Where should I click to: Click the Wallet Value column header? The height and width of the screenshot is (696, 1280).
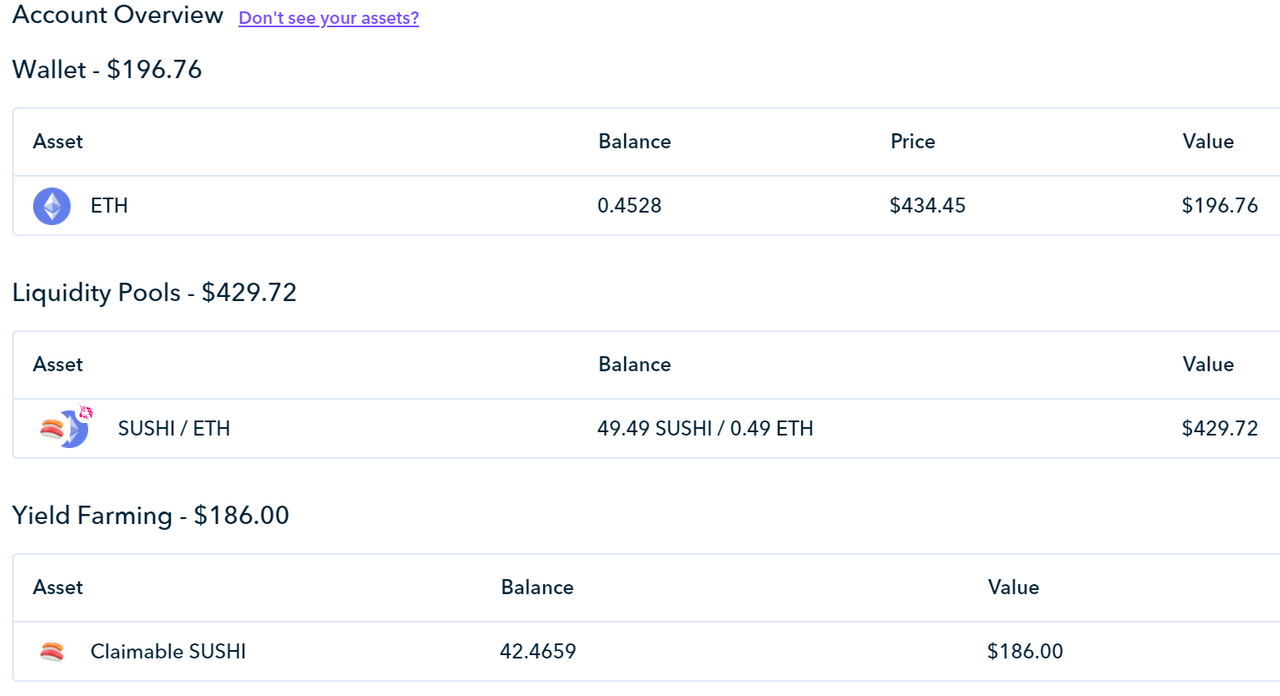(1208, 142)
